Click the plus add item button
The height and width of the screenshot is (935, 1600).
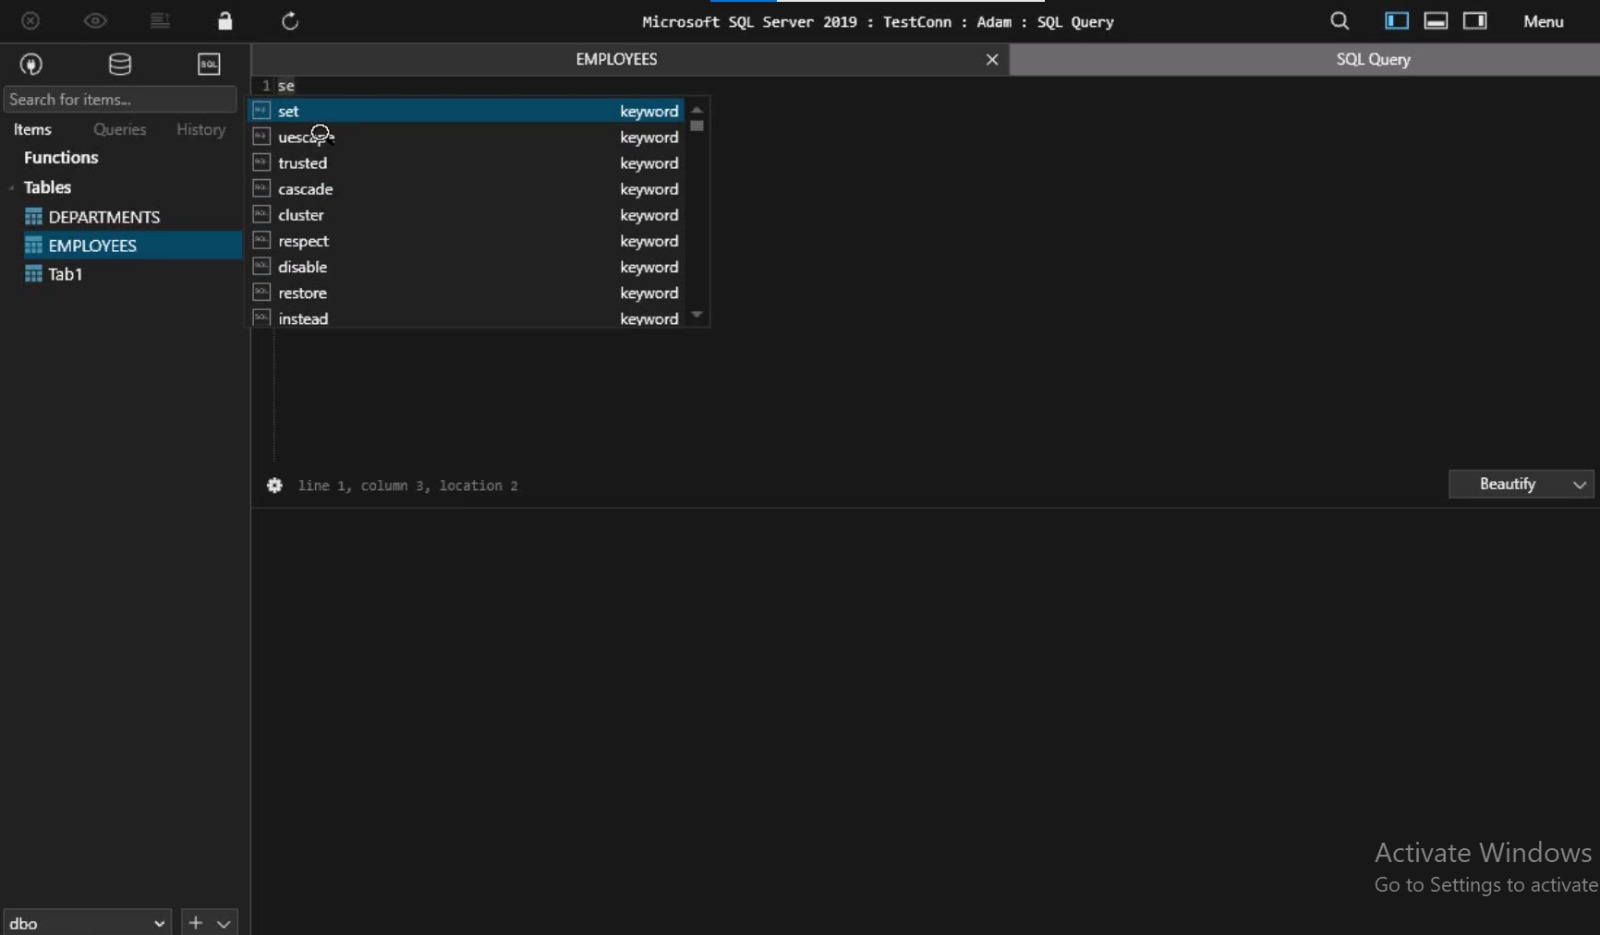(195, 922)
